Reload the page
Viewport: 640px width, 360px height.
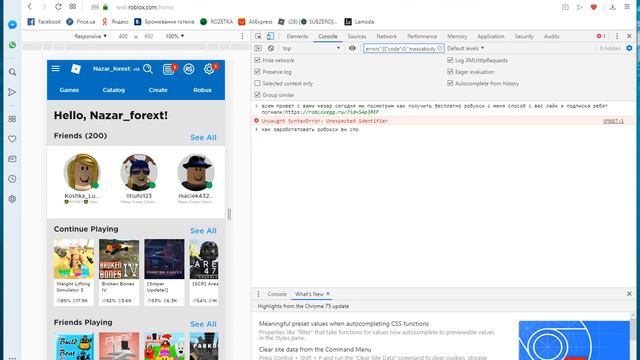click(x=58, y=7)
